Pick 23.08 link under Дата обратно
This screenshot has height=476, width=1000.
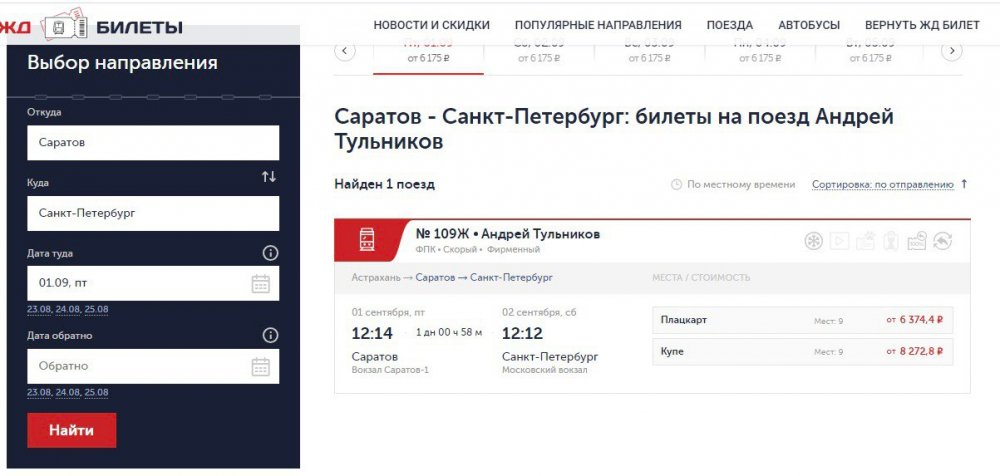click(x=39, y=392)
